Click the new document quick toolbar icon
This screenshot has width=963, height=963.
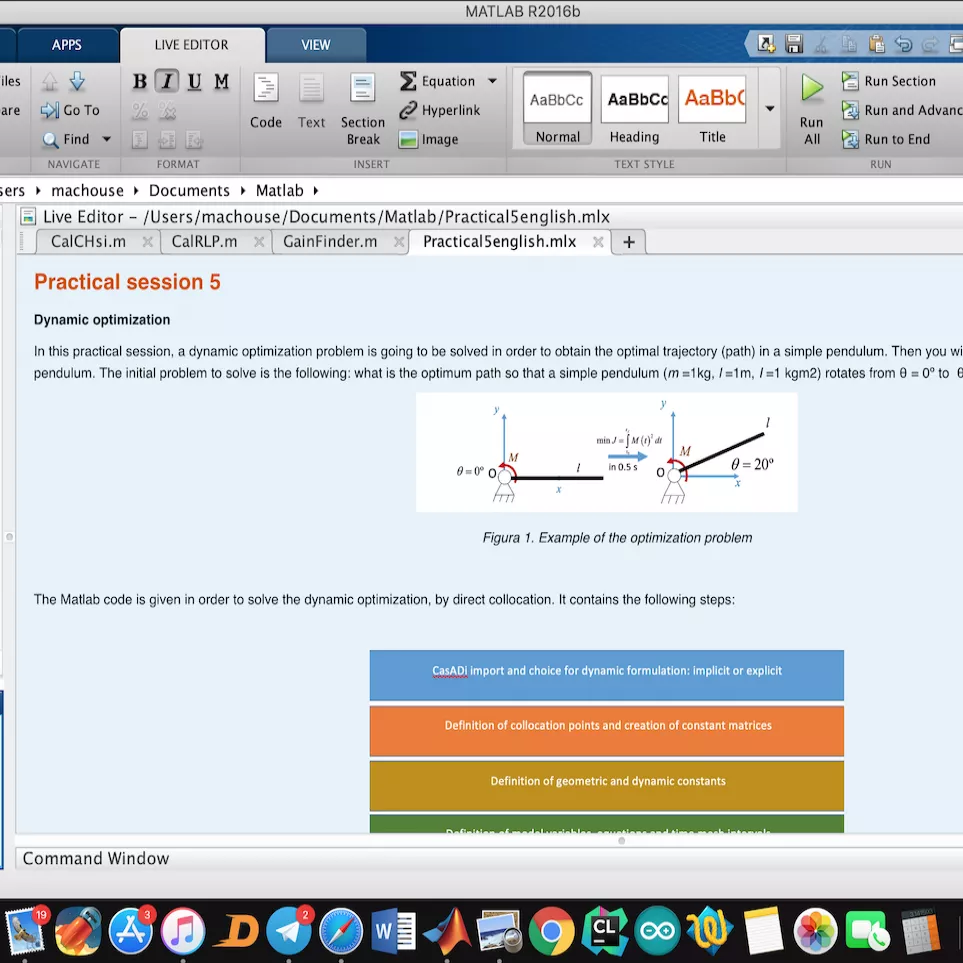pyautogui.click(x=766, y=44)
